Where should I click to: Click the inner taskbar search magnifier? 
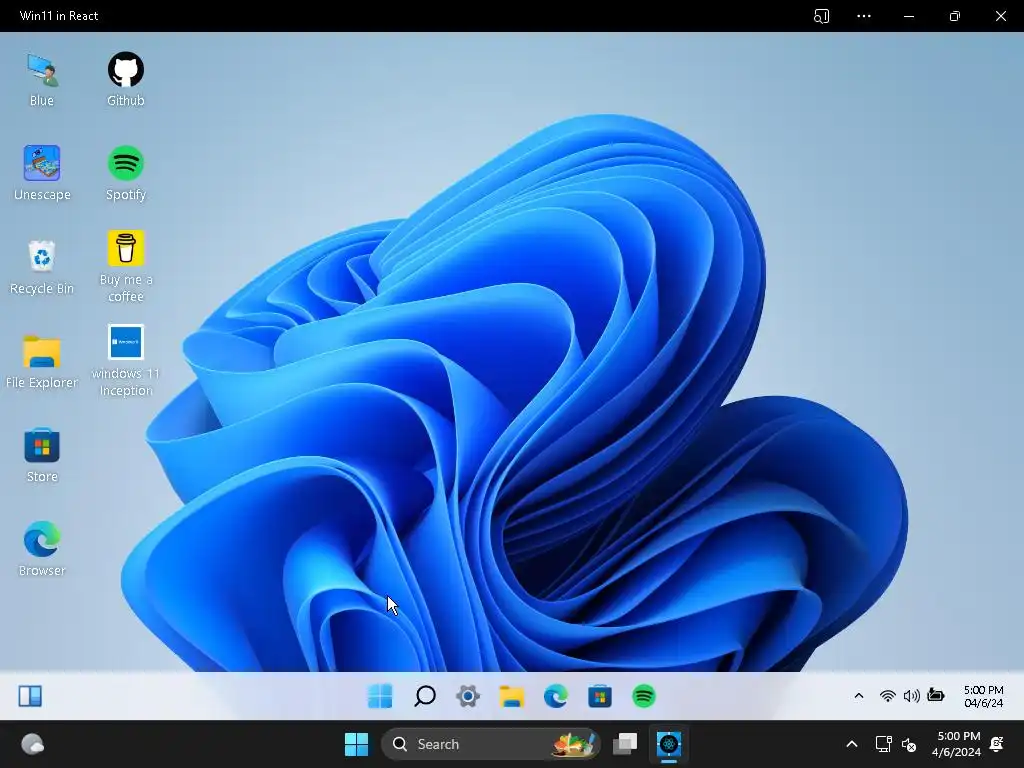click(x=424, y=696)
